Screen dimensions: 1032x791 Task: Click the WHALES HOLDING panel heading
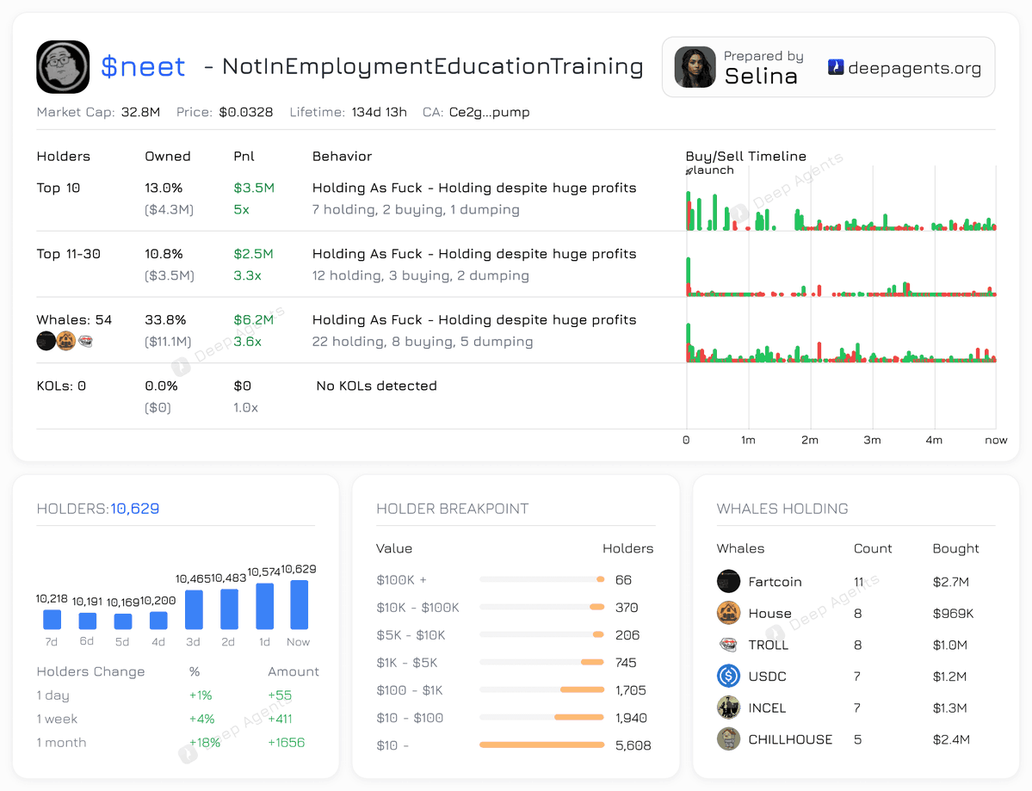pyautogui.click(x=782, y=509)
